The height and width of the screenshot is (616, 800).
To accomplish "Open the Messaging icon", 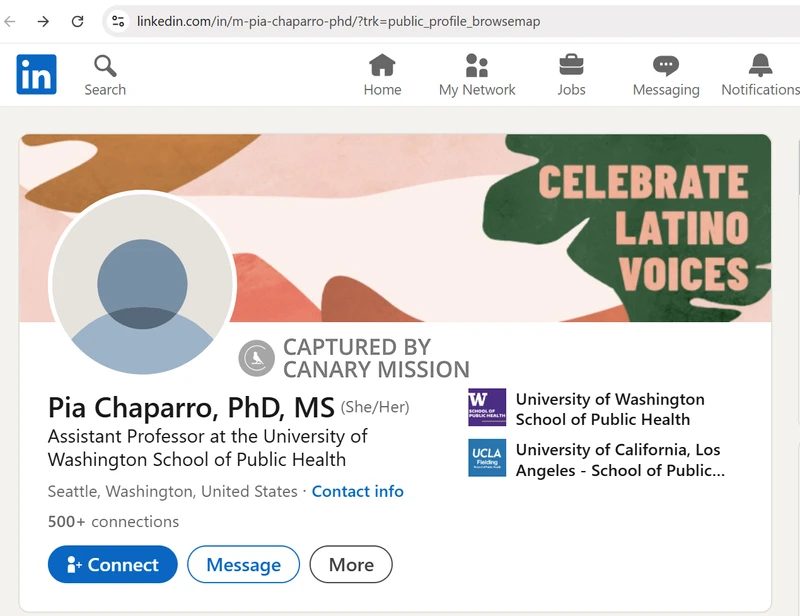I will coord(666,66).
